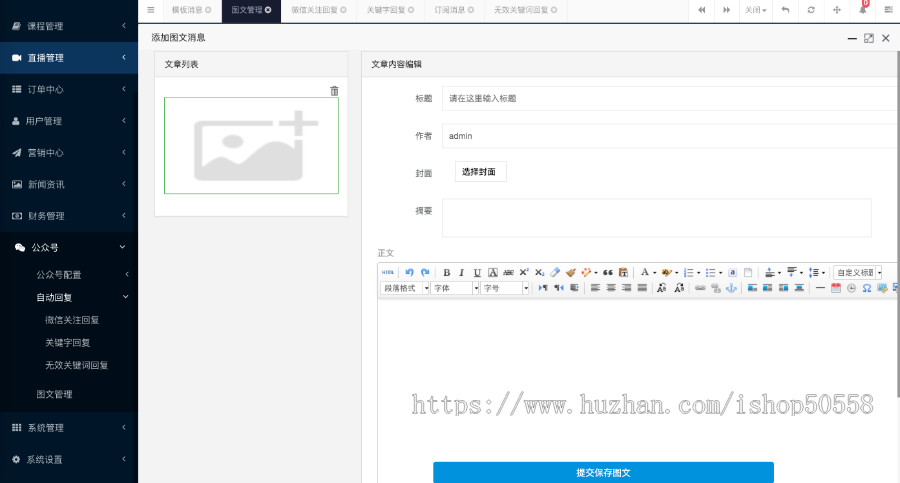Insert special character omega symbol
The height and width of the screenshot is (483, 900).
(x=867, y=288)
